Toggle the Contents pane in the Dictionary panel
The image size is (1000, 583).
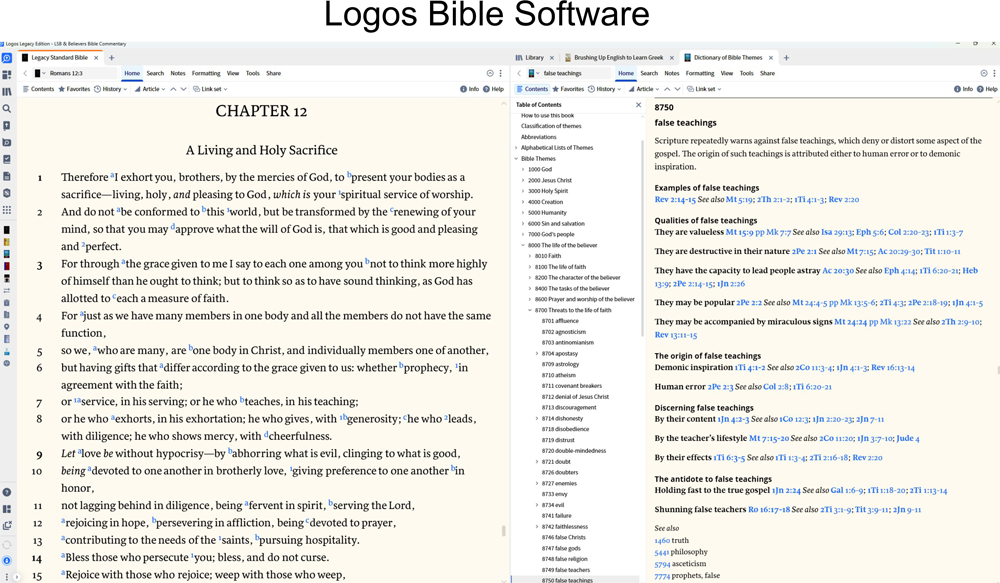[533, 89]
